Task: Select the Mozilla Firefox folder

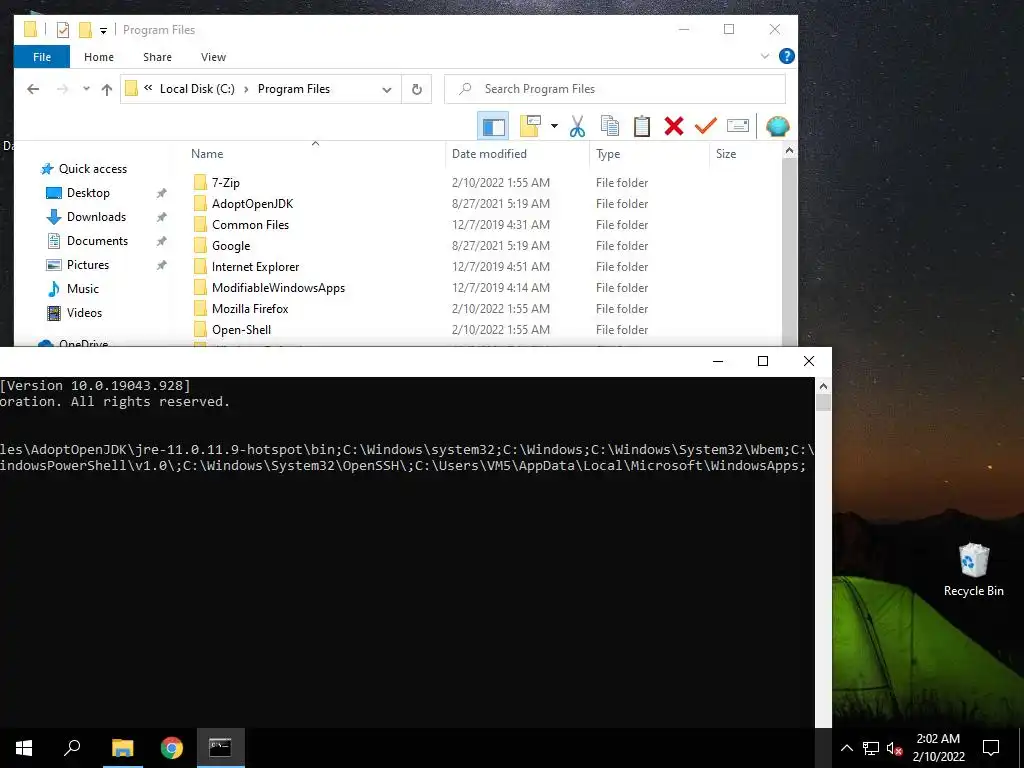Action: 250,308
